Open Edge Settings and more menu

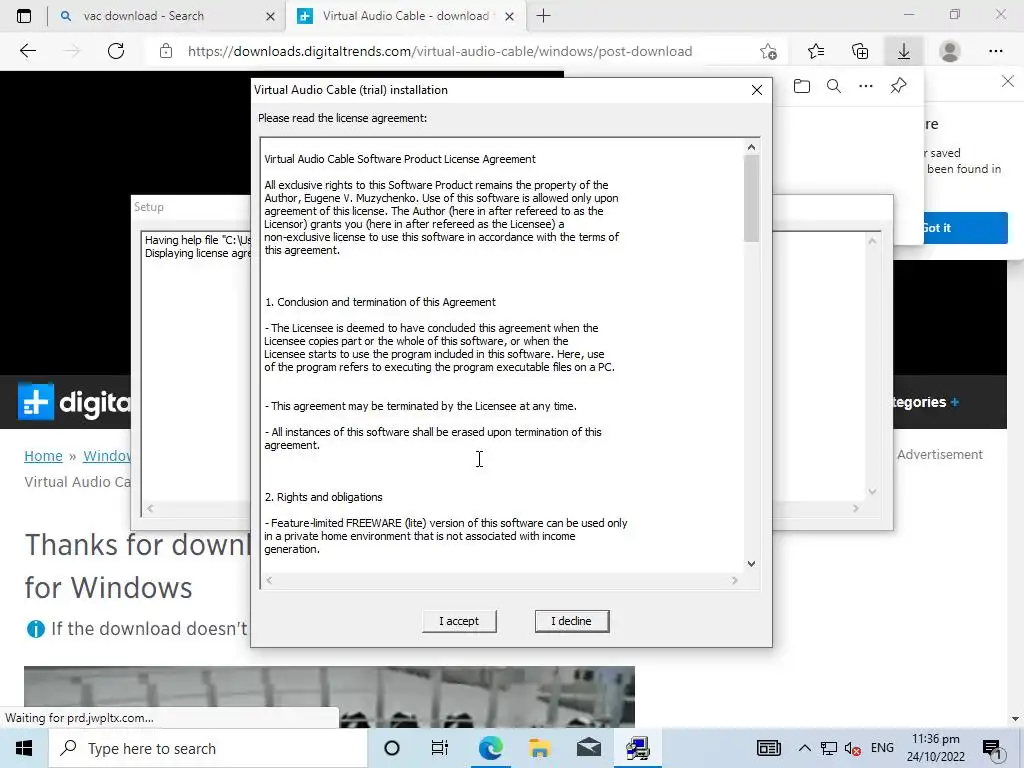pyautogui.click(x=995, y=51)
